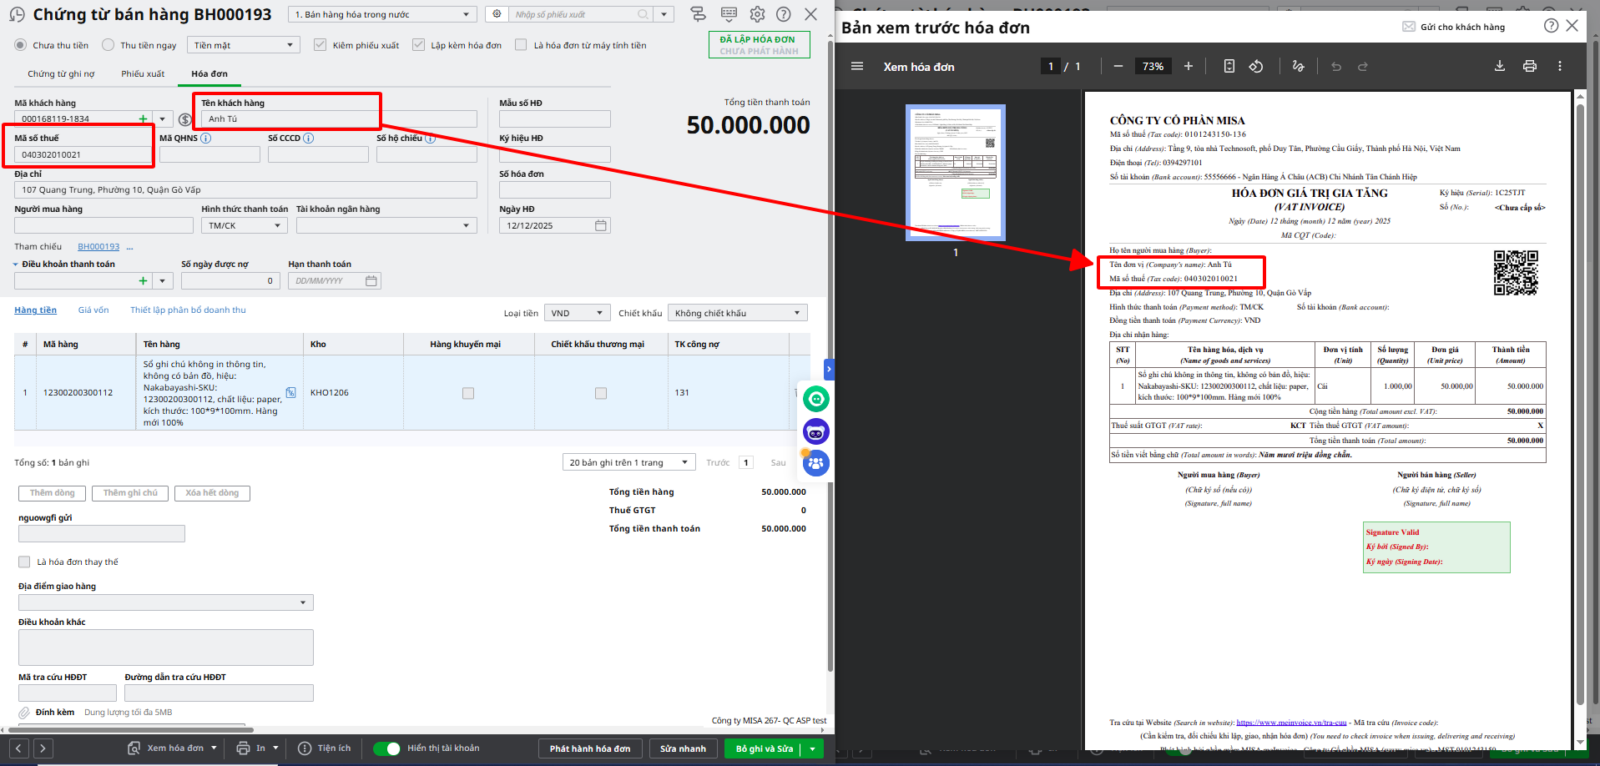Print the invoice using the printer icon
Screen dimensions: 1600x766
1529,66
